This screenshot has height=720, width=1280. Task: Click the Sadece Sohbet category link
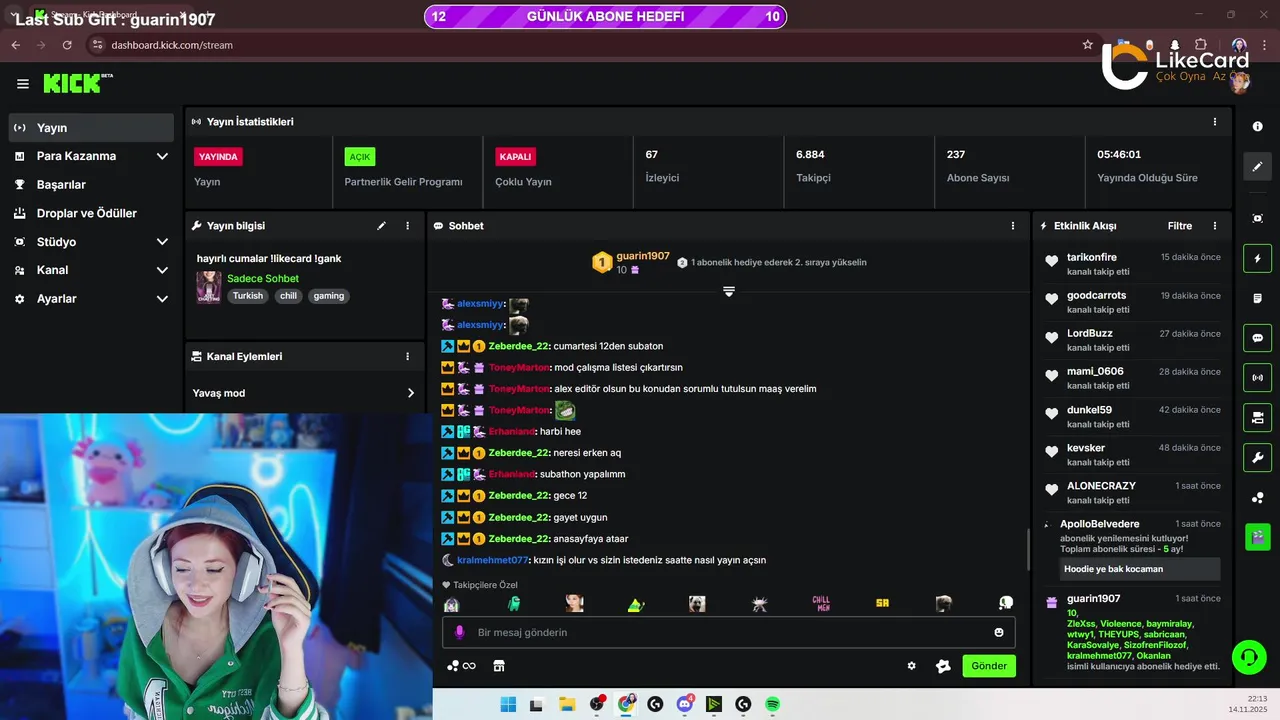point(263,279)
